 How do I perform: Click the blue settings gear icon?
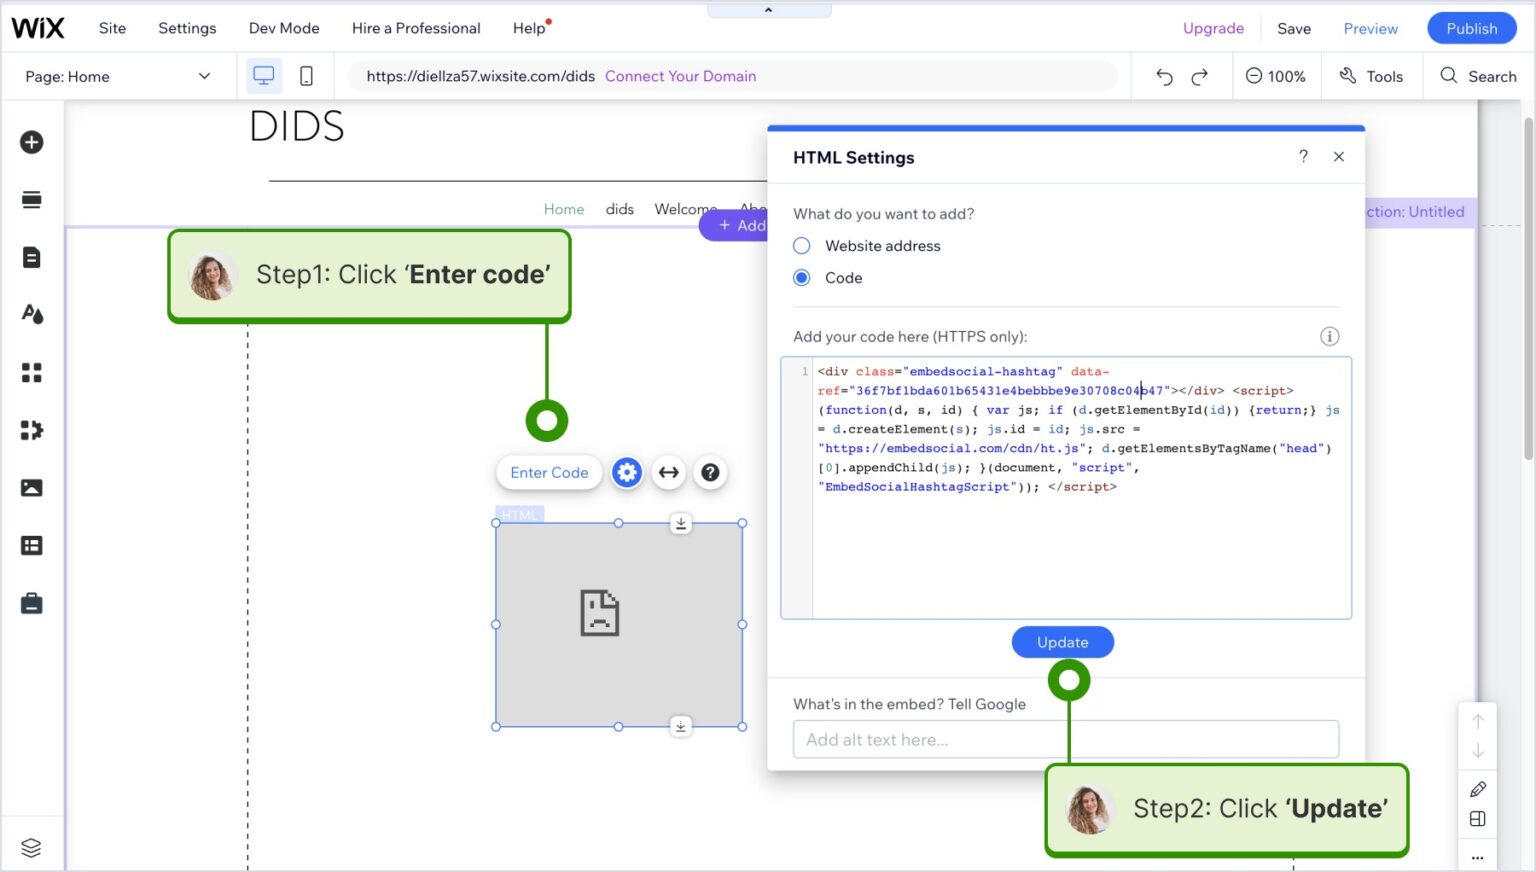click(x=627, y=473)
